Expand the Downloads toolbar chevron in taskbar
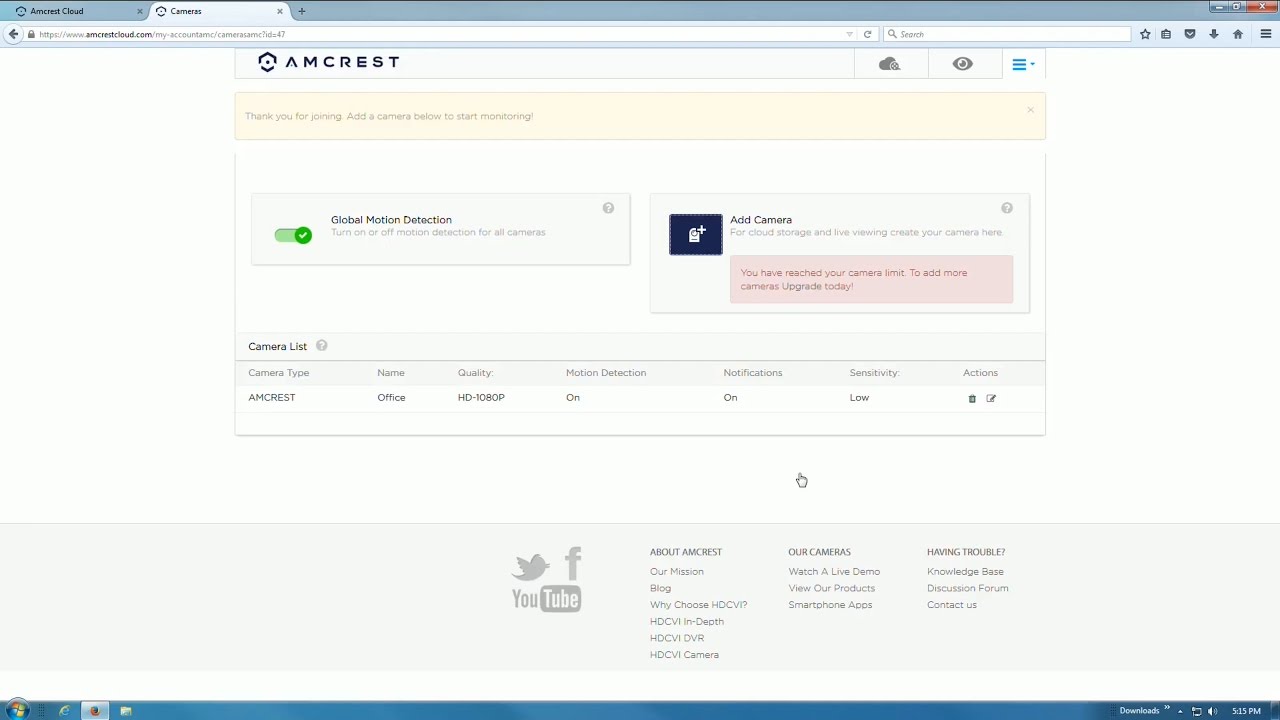Screen dimensions: 1280x720 (x=1166, y=710)
